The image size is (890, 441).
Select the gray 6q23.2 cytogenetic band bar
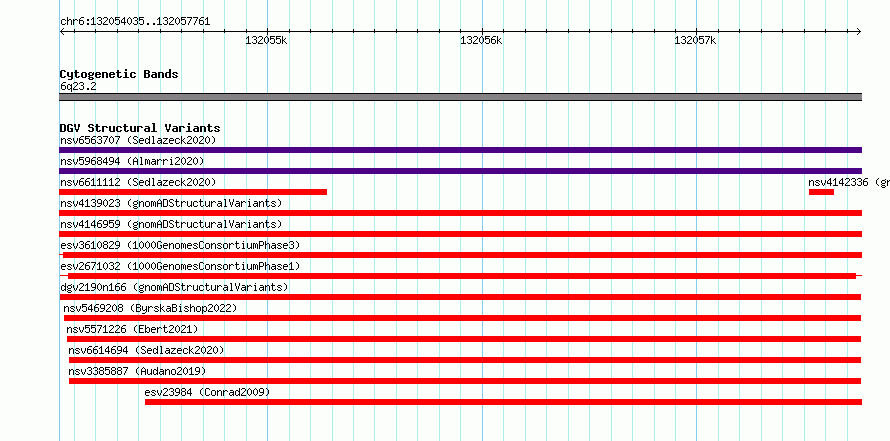[460, 97]
